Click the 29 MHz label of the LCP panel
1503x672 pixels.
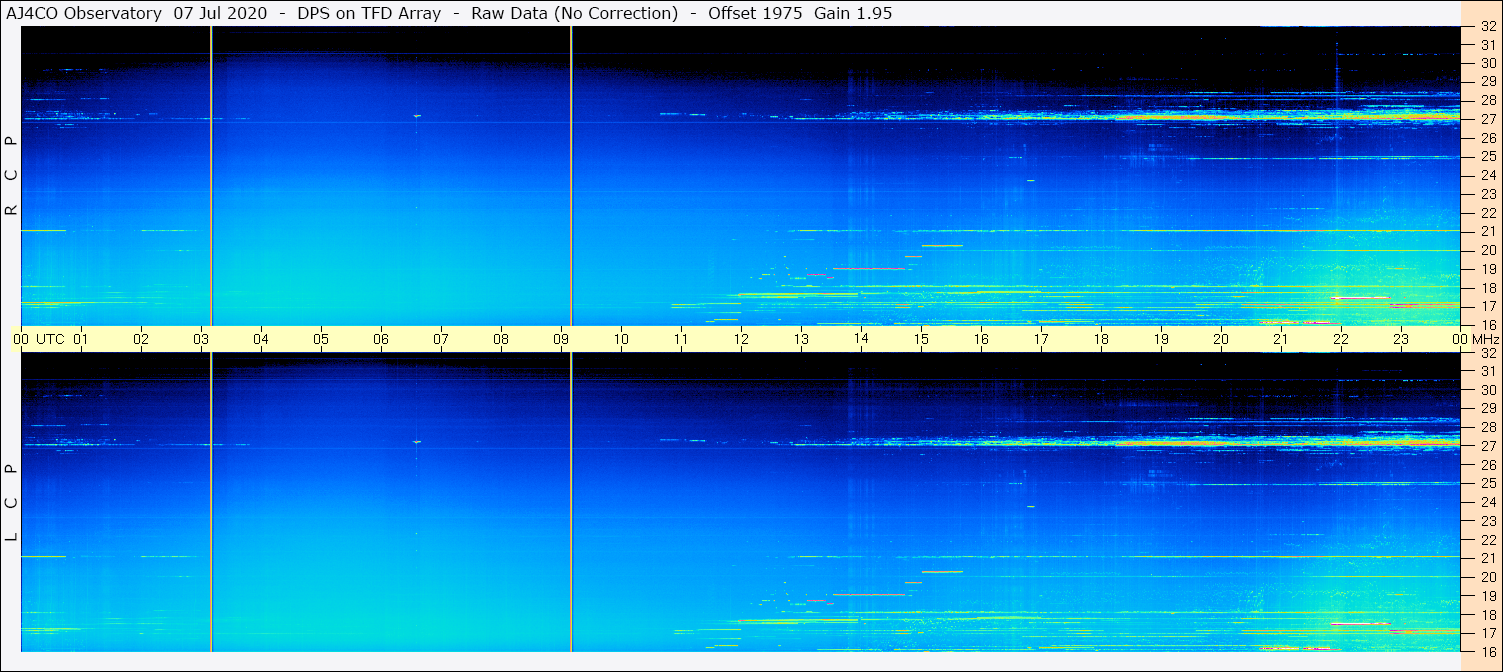(1488, 409)
